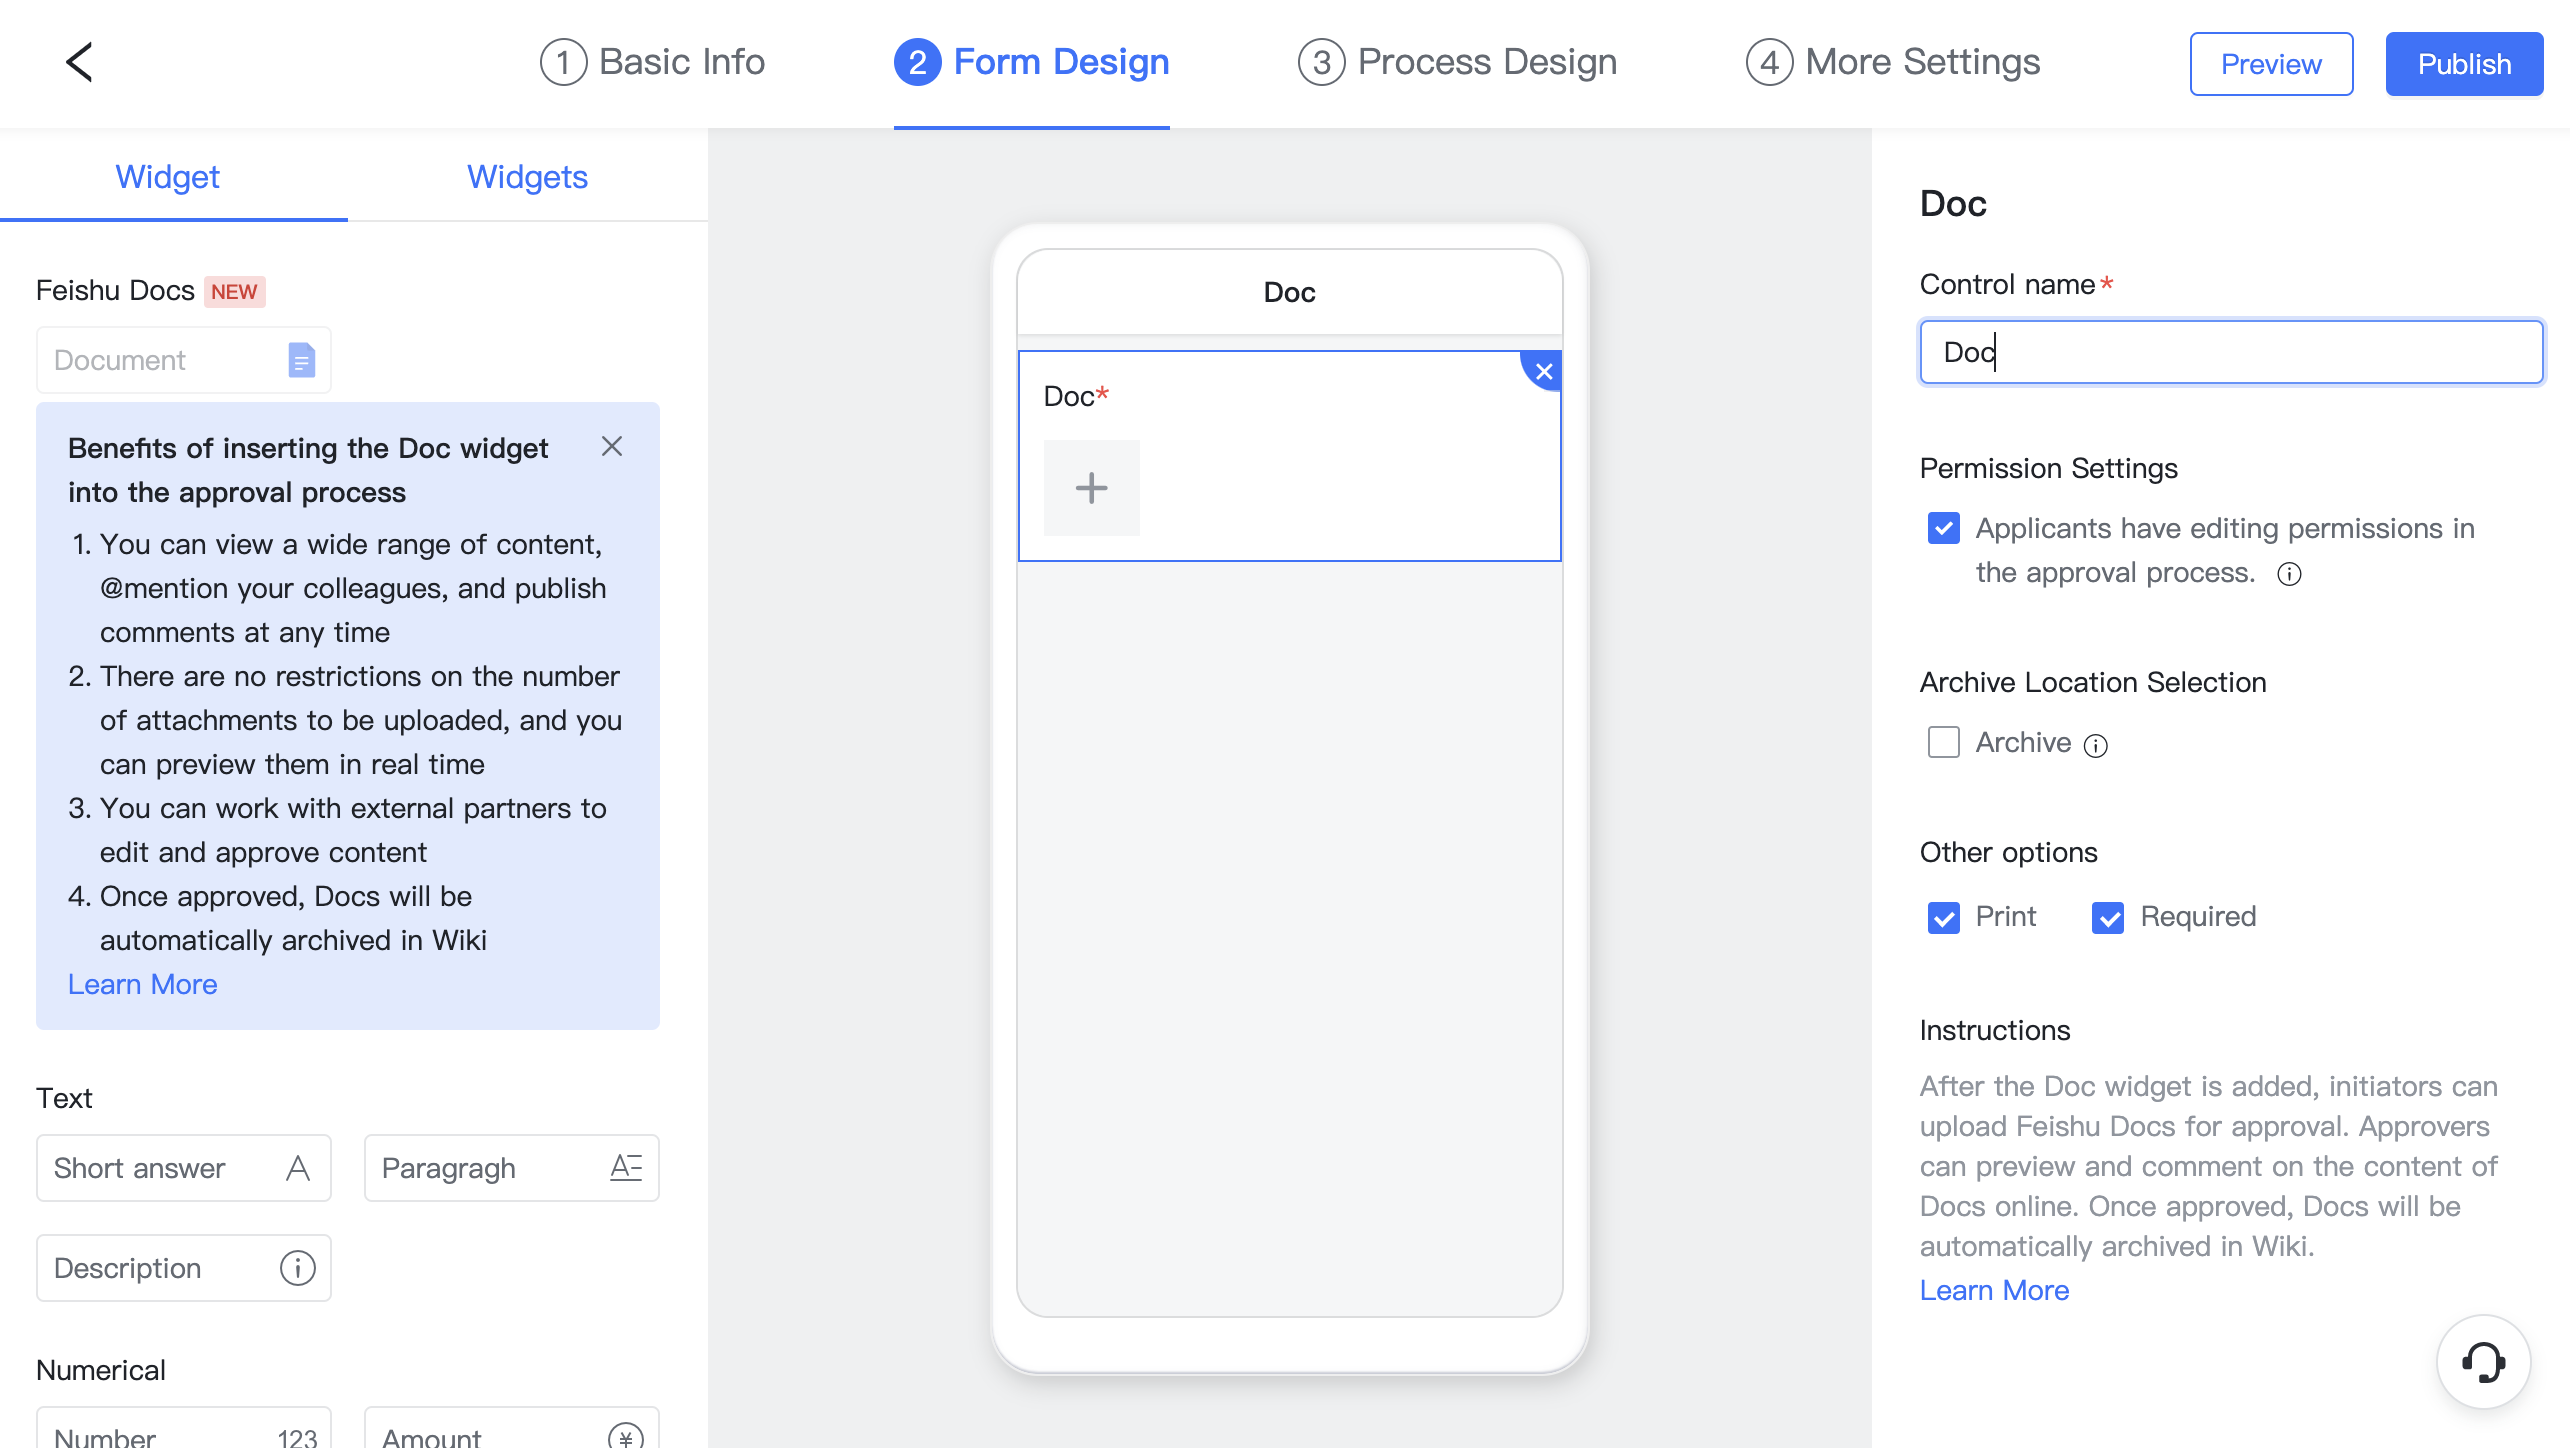Edit the Control name input field
The width and height of the screenshot is (2570, 1448).
[x=2230, y=352]
